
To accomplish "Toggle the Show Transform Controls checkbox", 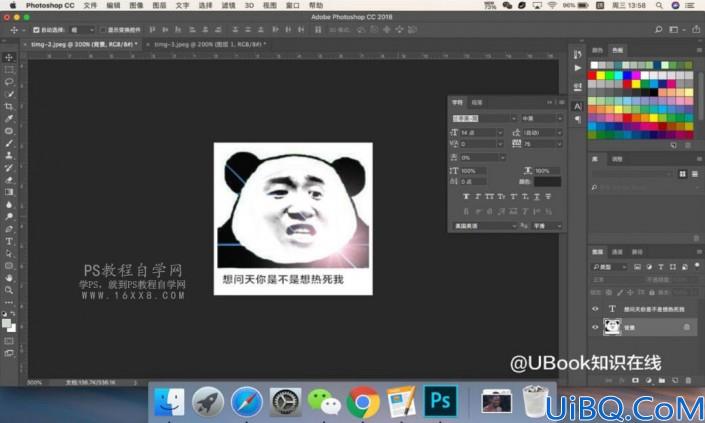I will tap(103, 30).
